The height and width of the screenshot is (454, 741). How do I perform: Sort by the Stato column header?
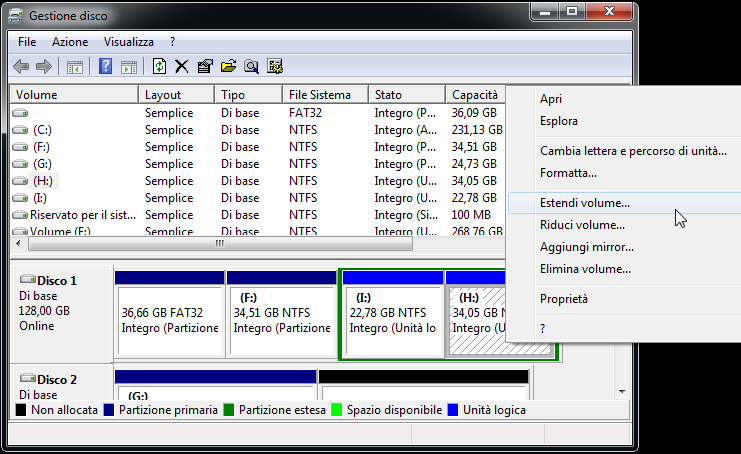pyautogui.click(x=407, y=94)
